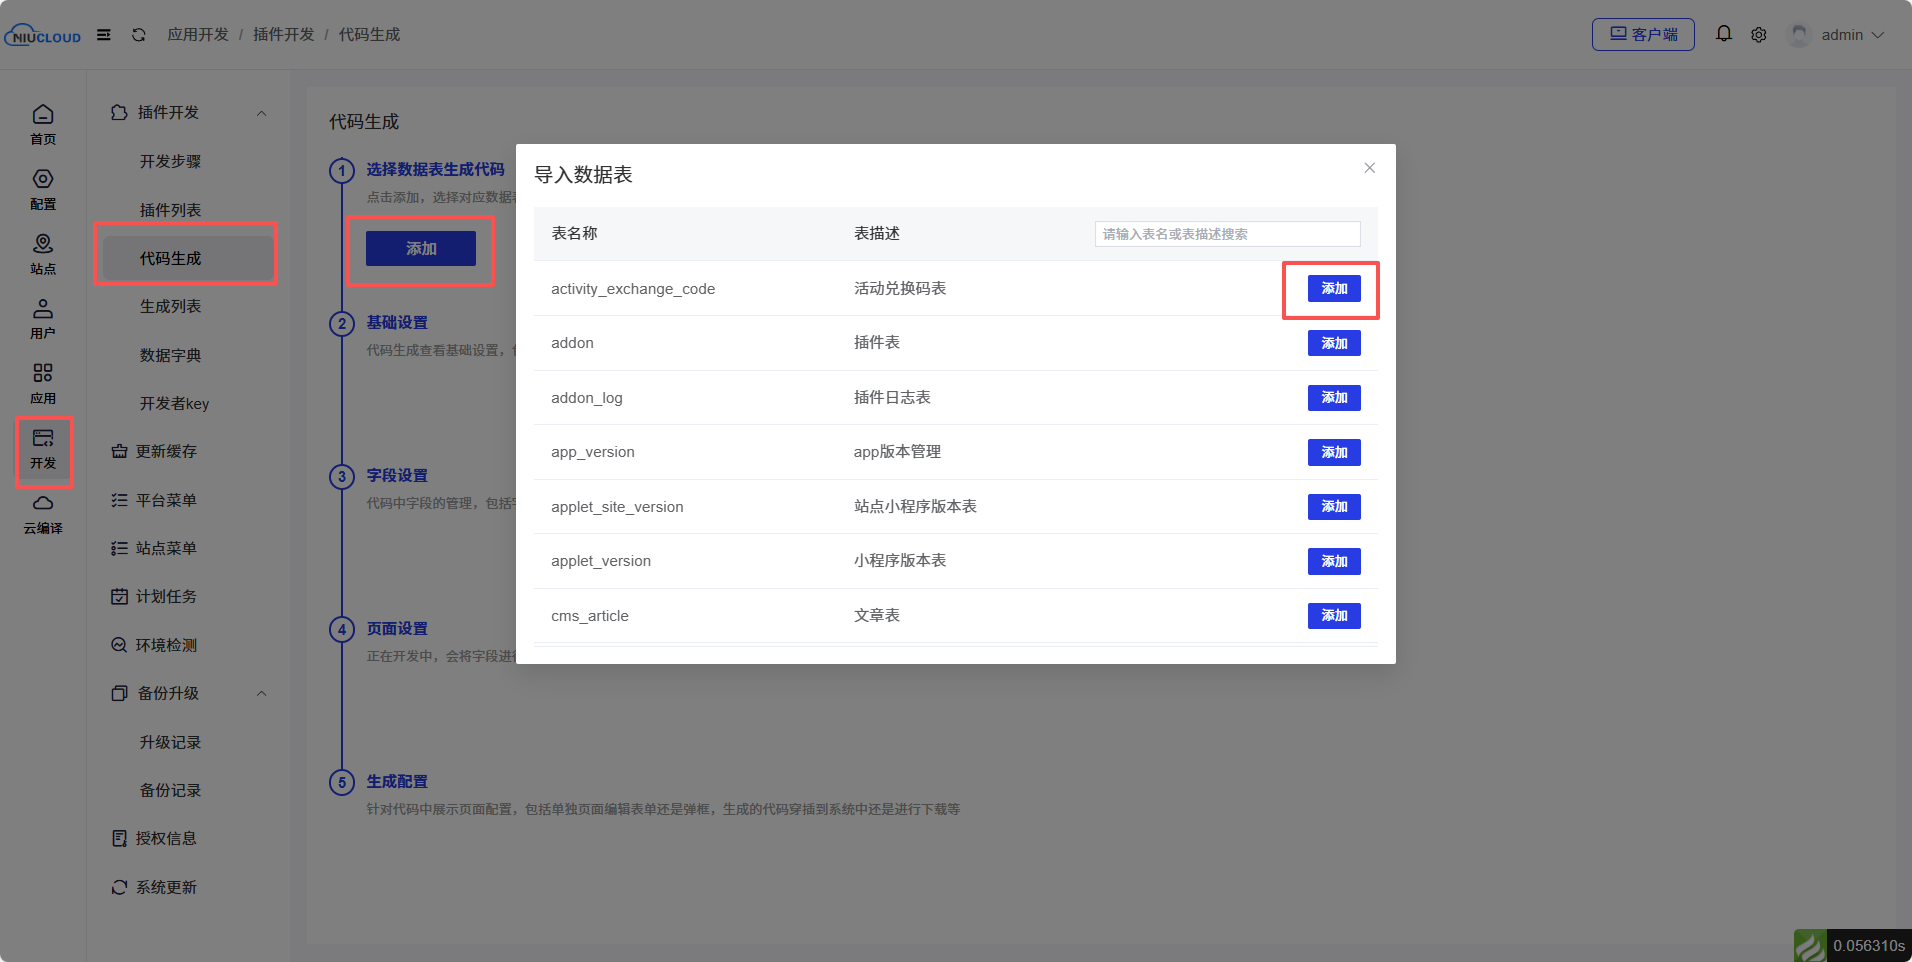Screen dimensions: 1912x962
Task: Go to 用户 user icon in sidebar
Action: 43,318
